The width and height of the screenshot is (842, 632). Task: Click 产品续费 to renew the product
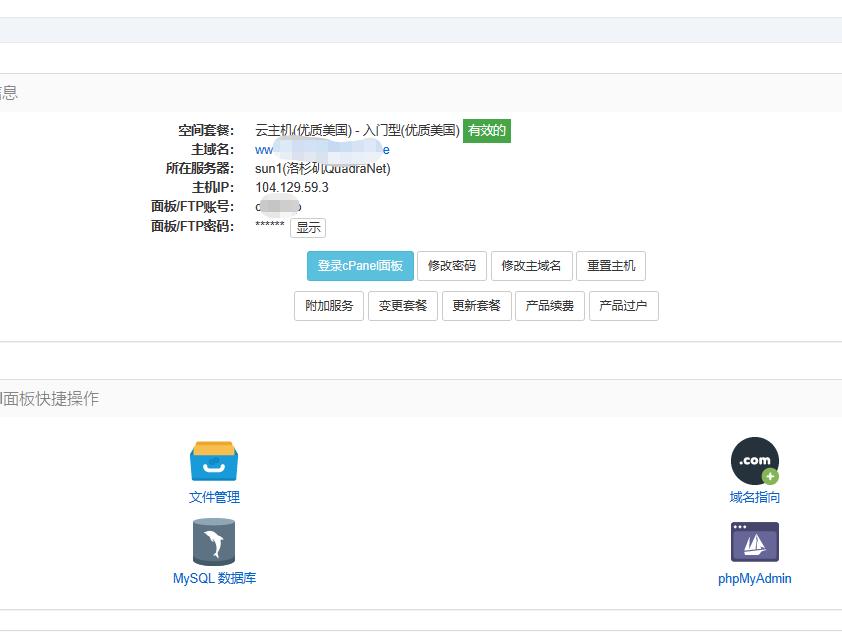(x=549, y=306)
